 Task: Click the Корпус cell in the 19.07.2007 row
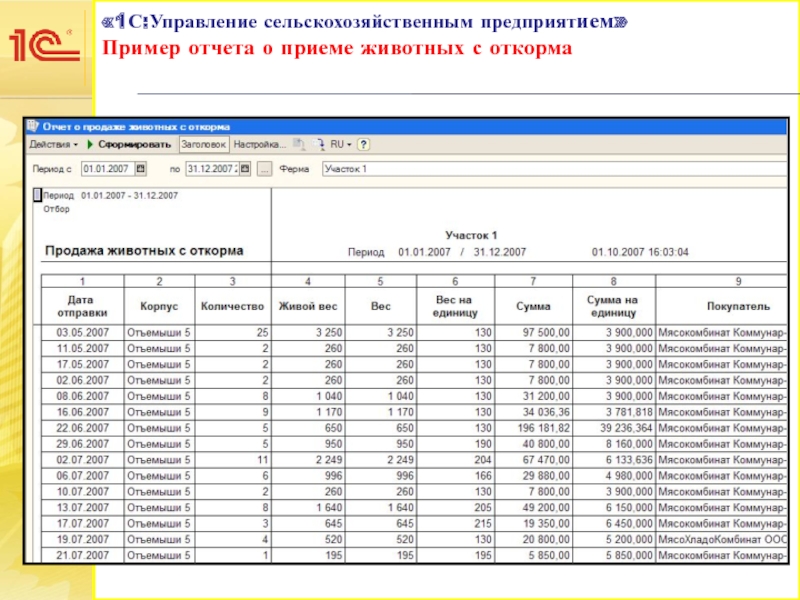click(x=159, y=539)
